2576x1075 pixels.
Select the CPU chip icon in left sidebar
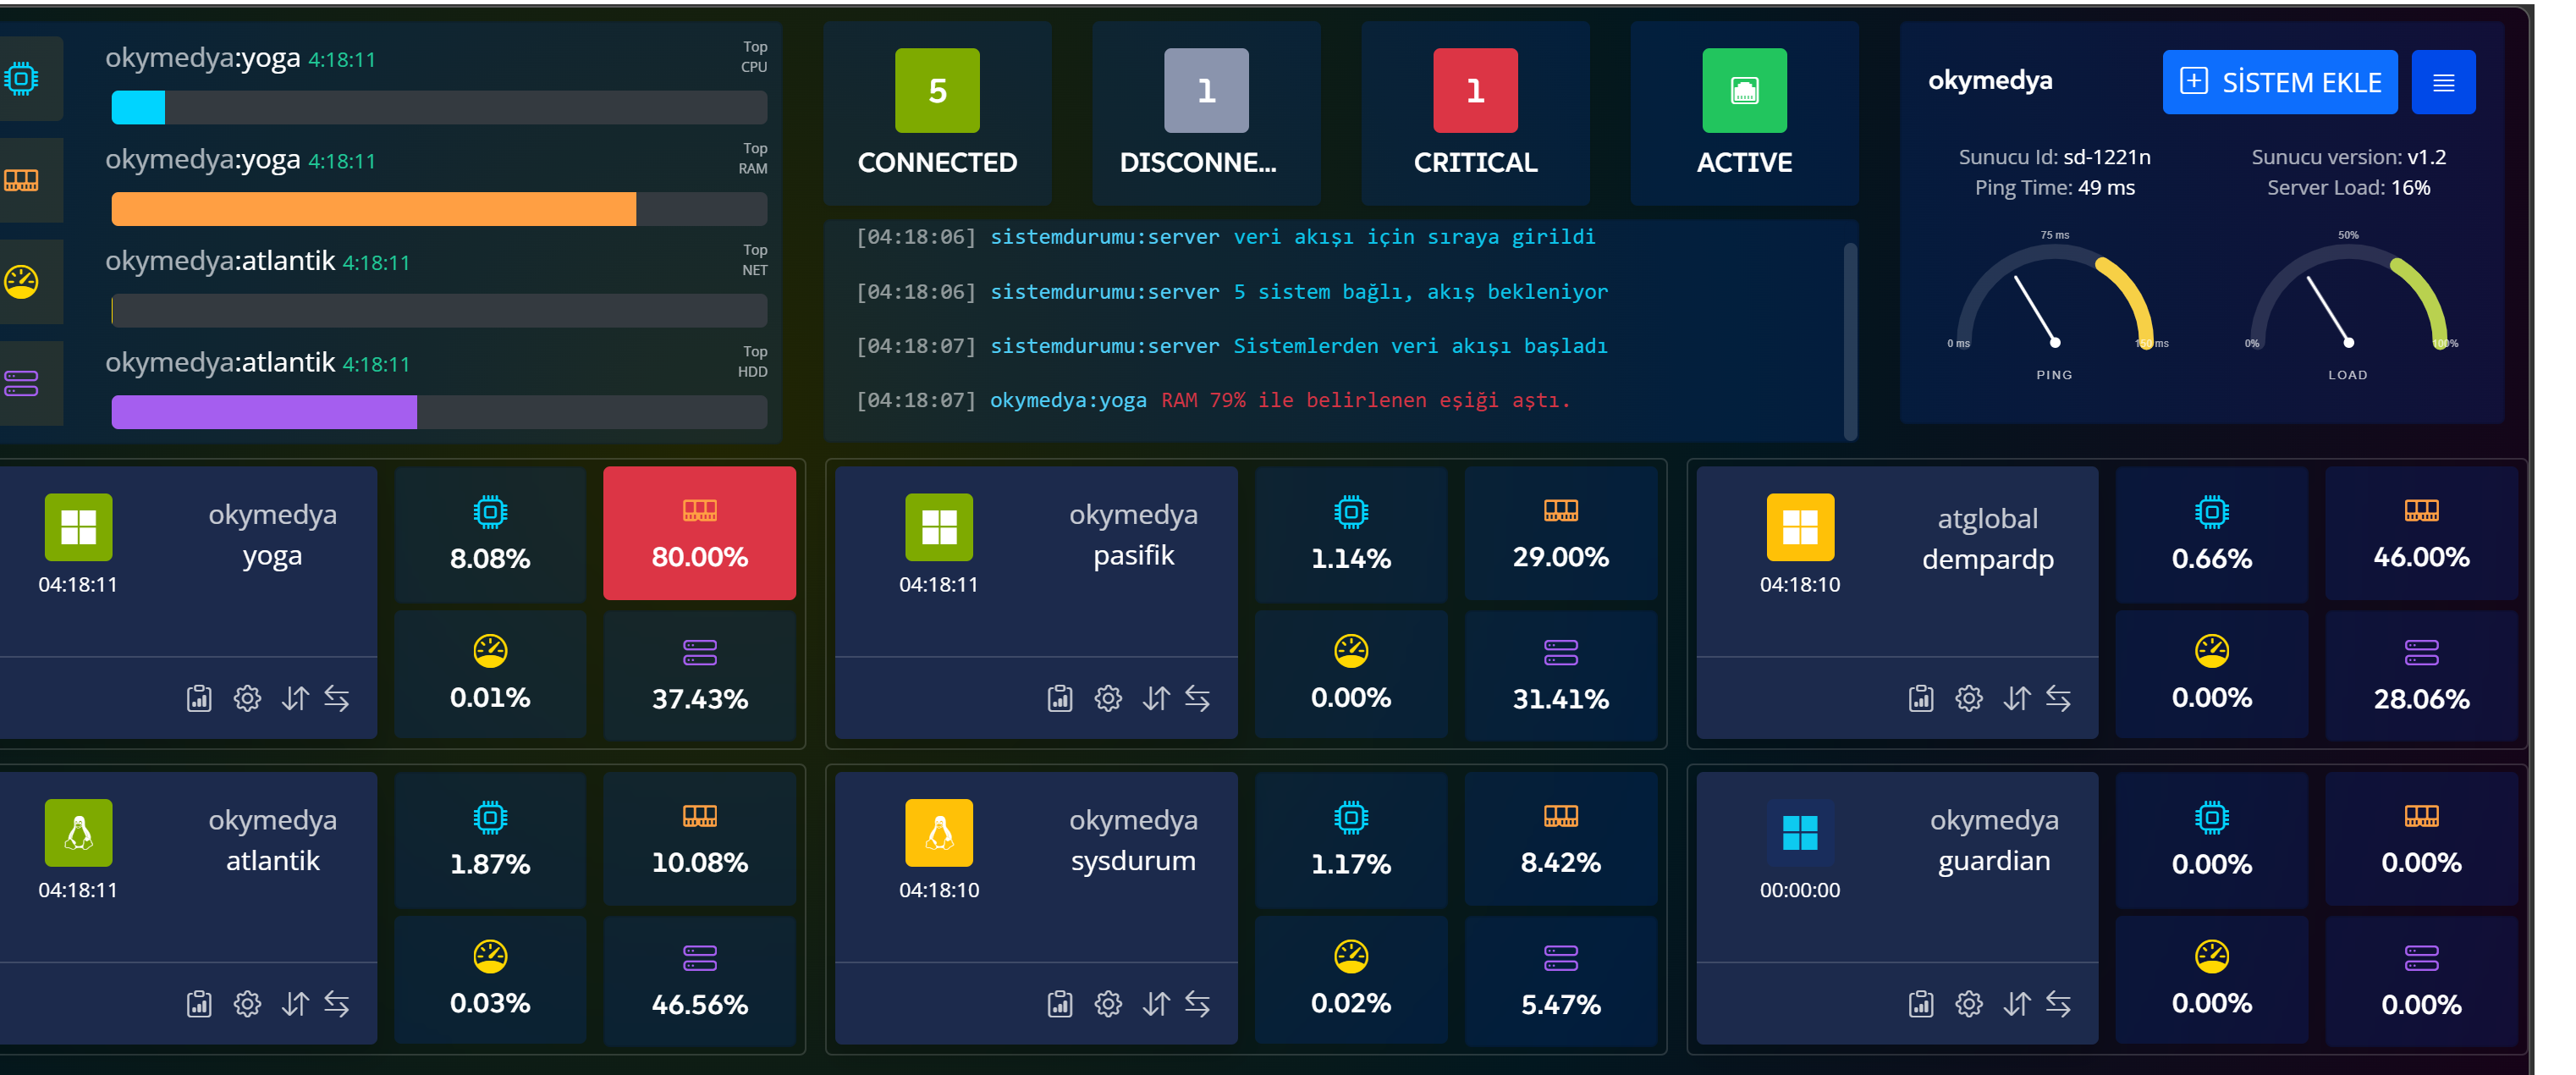click(x=21, y=78)
